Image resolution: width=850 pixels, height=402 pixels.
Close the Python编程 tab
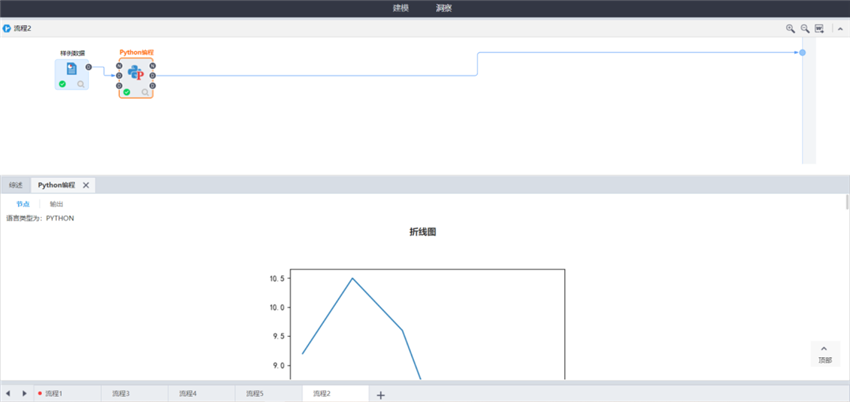tap(86, 185)
